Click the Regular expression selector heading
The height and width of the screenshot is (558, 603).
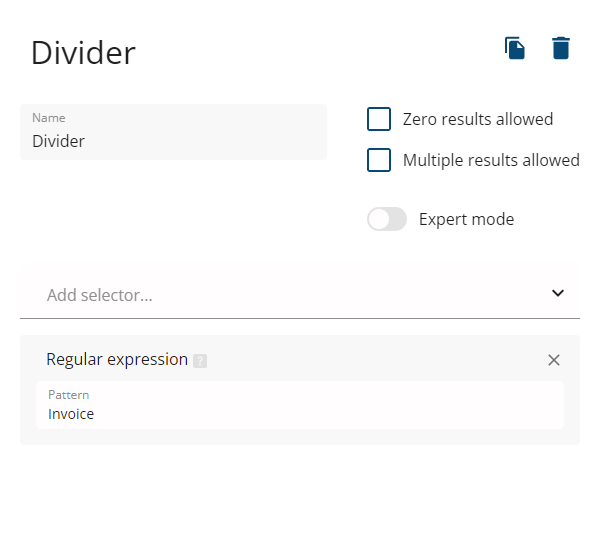point(117,359)
